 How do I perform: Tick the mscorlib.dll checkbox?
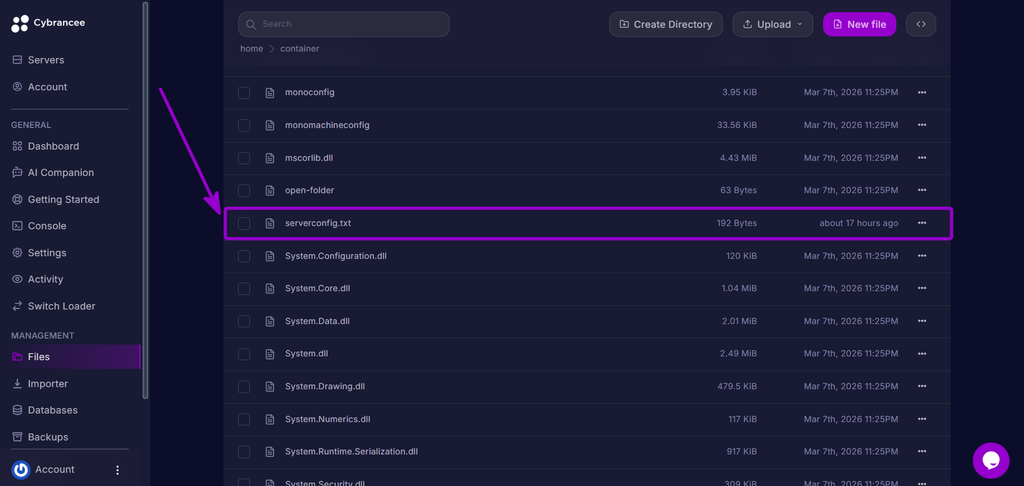click(x=244, y=158)
